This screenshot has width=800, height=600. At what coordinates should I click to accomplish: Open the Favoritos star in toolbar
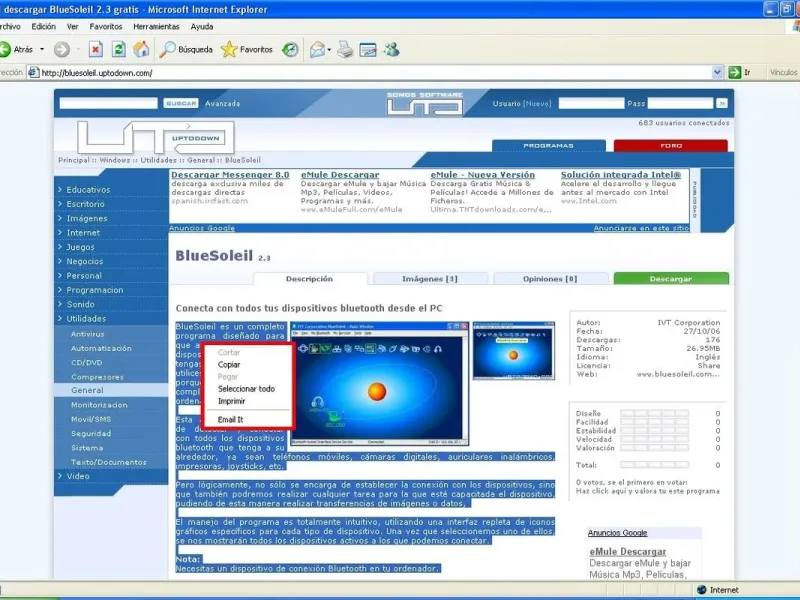[247, 49]
